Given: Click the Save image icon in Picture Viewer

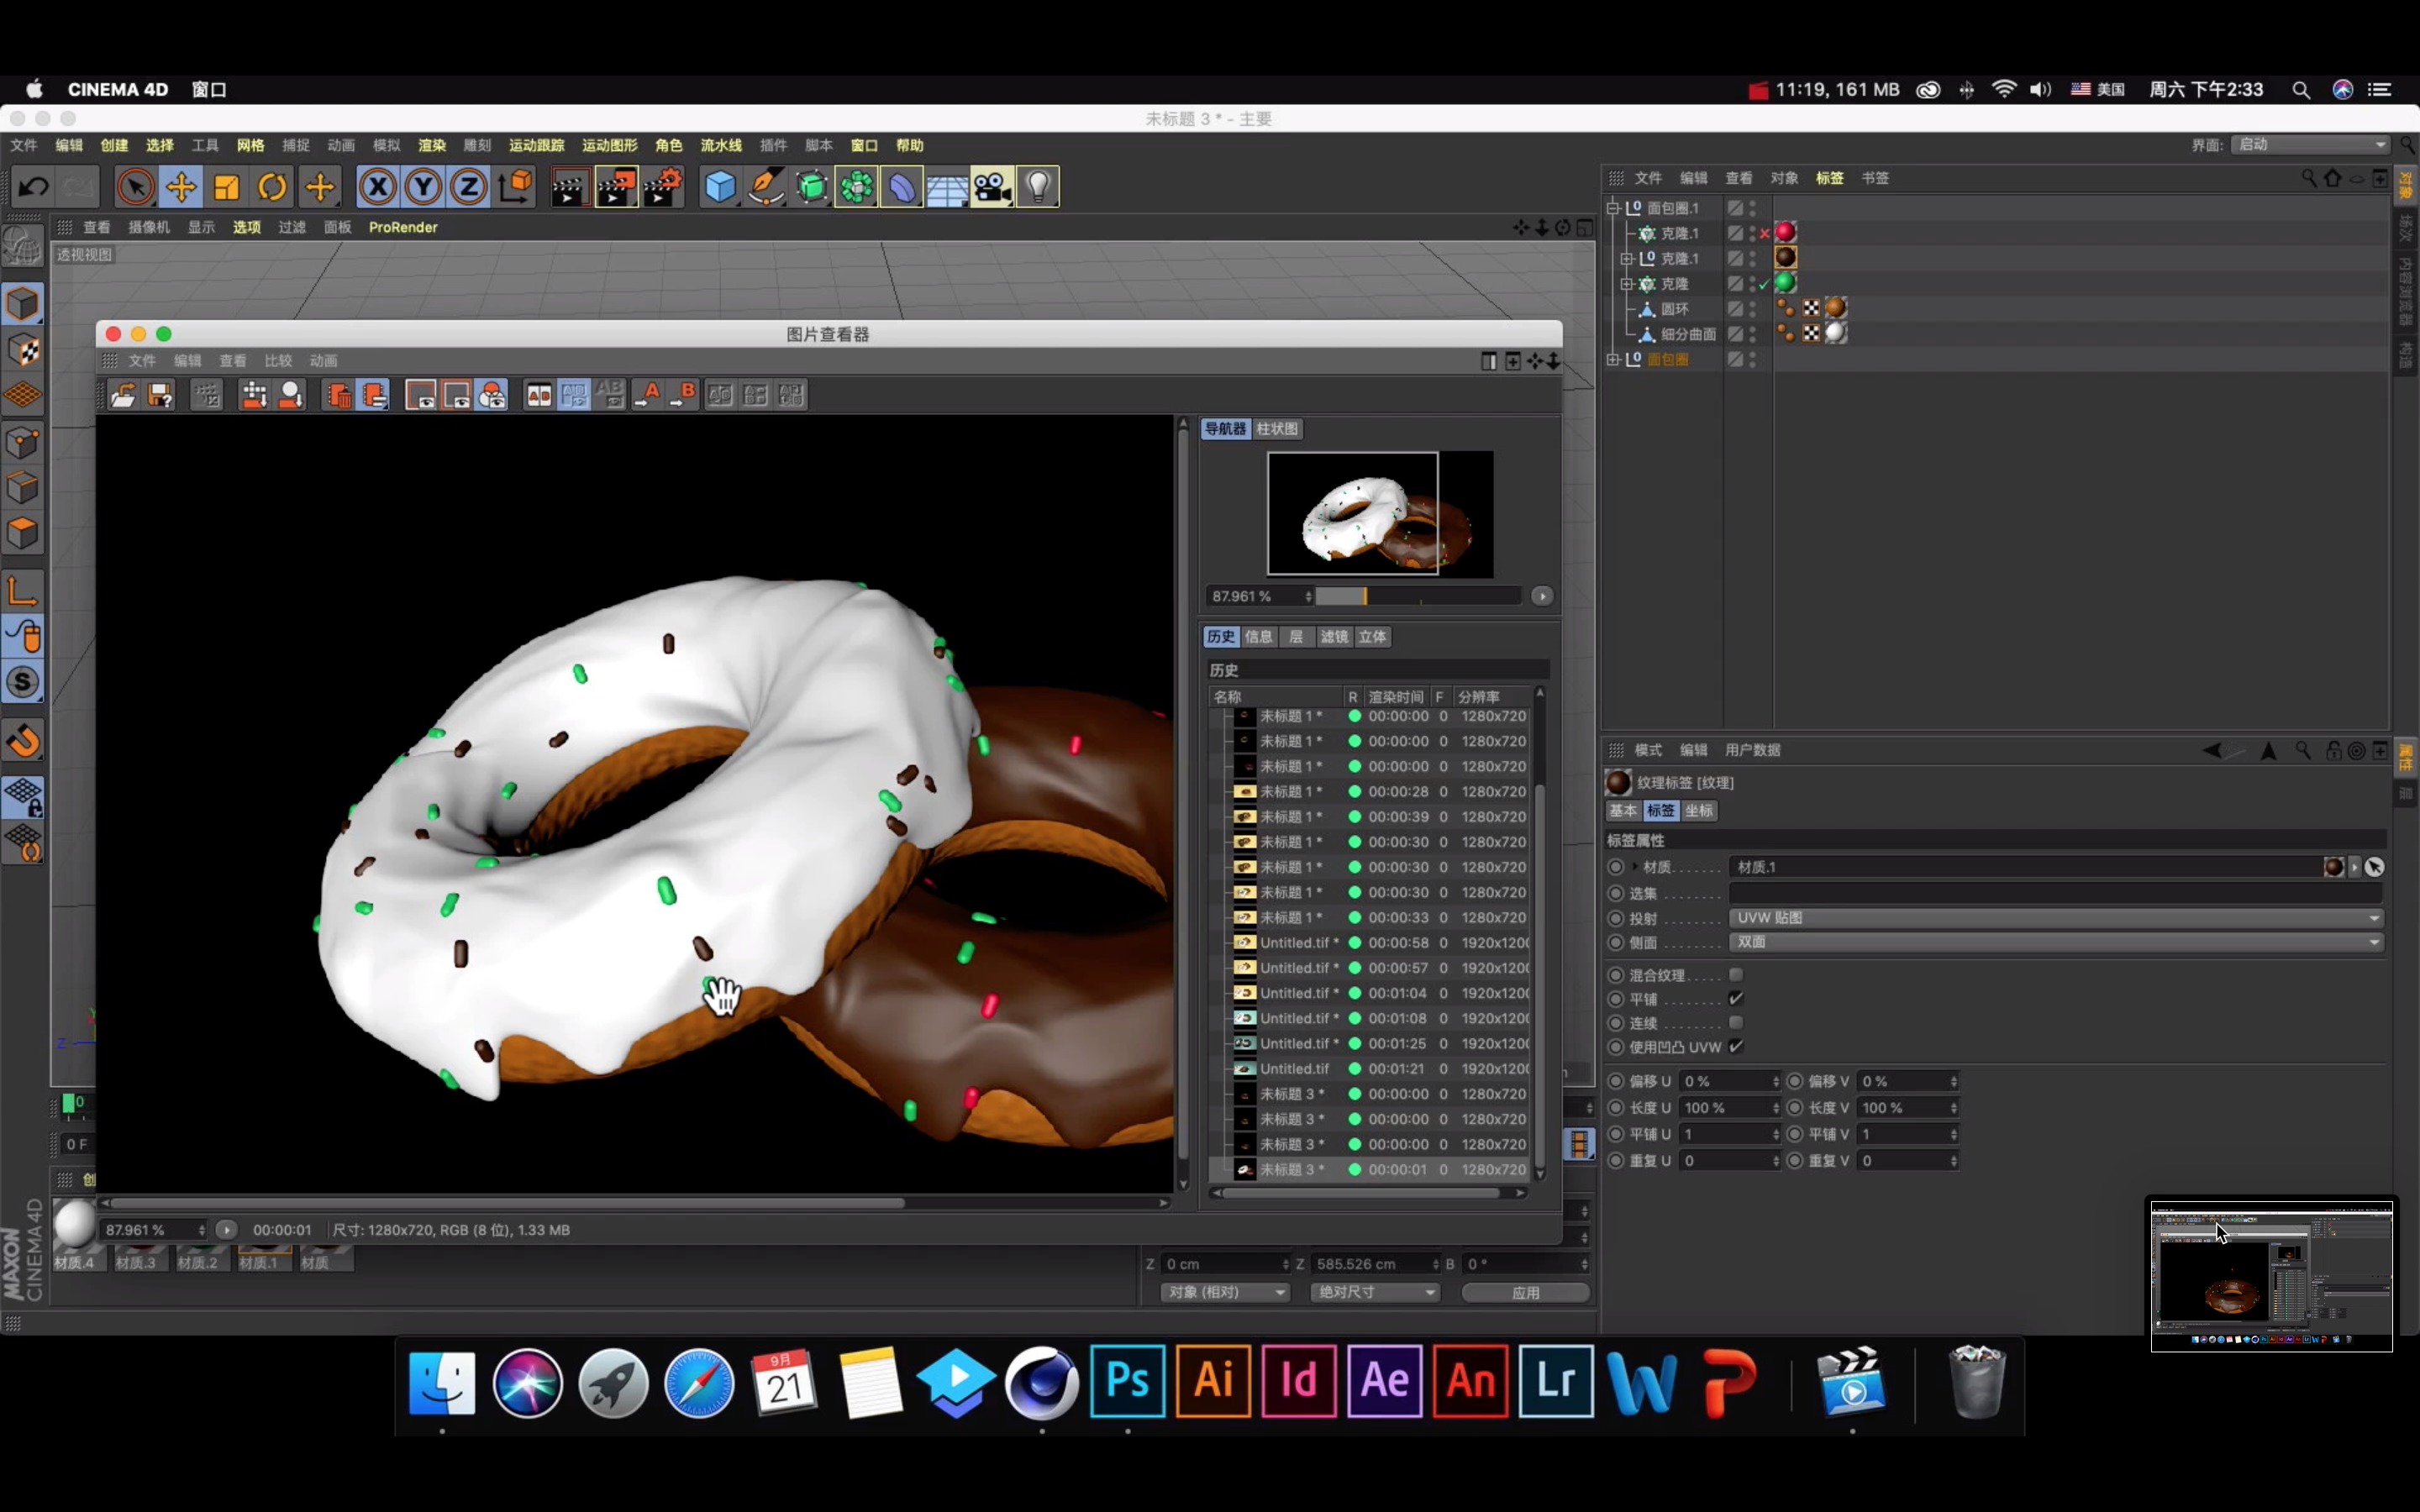Looking at the screenshot, I should click(160, 395).
